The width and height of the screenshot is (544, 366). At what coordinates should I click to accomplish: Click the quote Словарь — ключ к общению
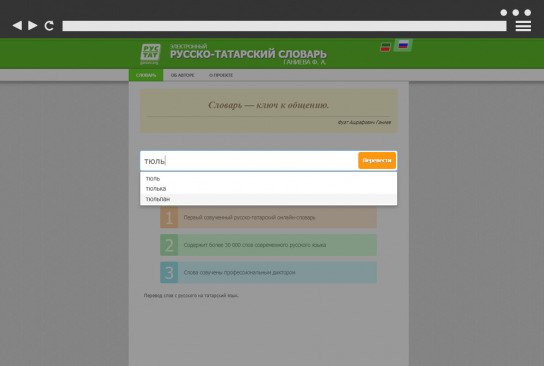tap(269, 105)
